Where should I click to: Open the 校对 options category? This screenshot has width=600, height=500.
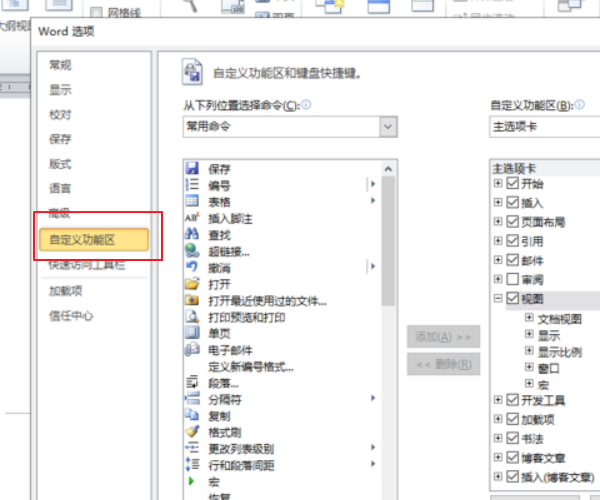coord(60,114)
